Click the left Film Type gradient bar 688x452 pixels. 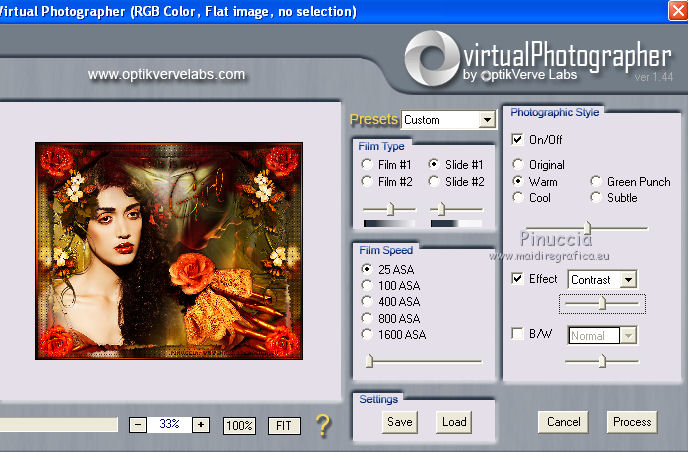point(389,223)
